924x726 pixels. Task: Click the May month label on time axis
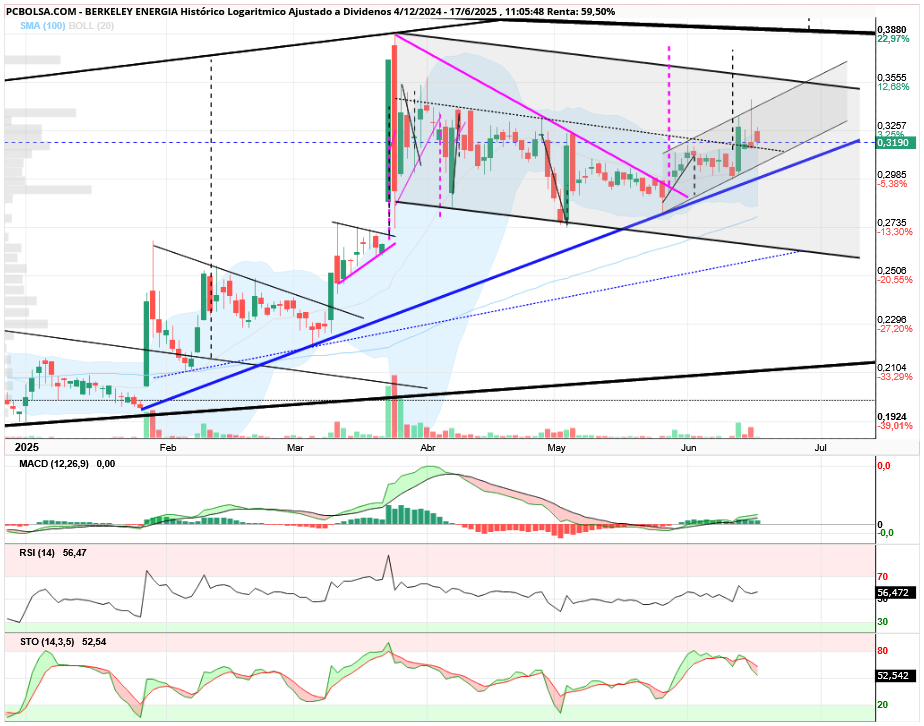click(556, 448)
